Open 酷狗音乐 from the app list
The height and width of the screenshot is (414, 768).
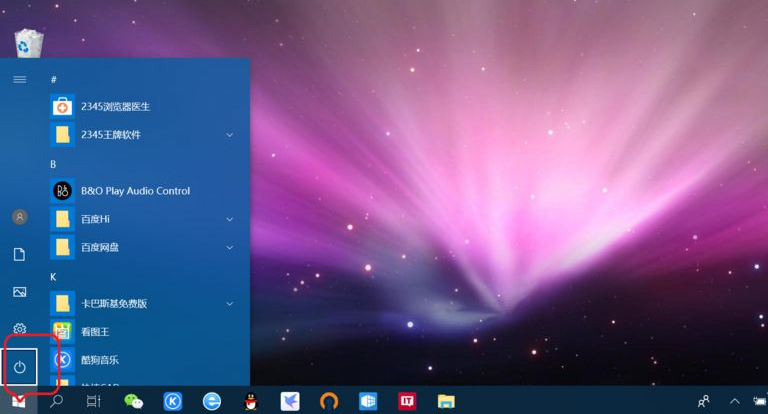[100, 359]
